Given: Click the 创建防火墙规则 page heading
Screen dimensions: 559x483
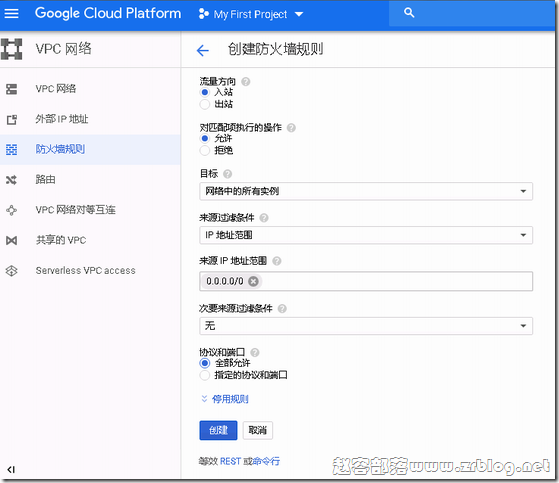Looking at the screenshot, I should pos(276,49).
